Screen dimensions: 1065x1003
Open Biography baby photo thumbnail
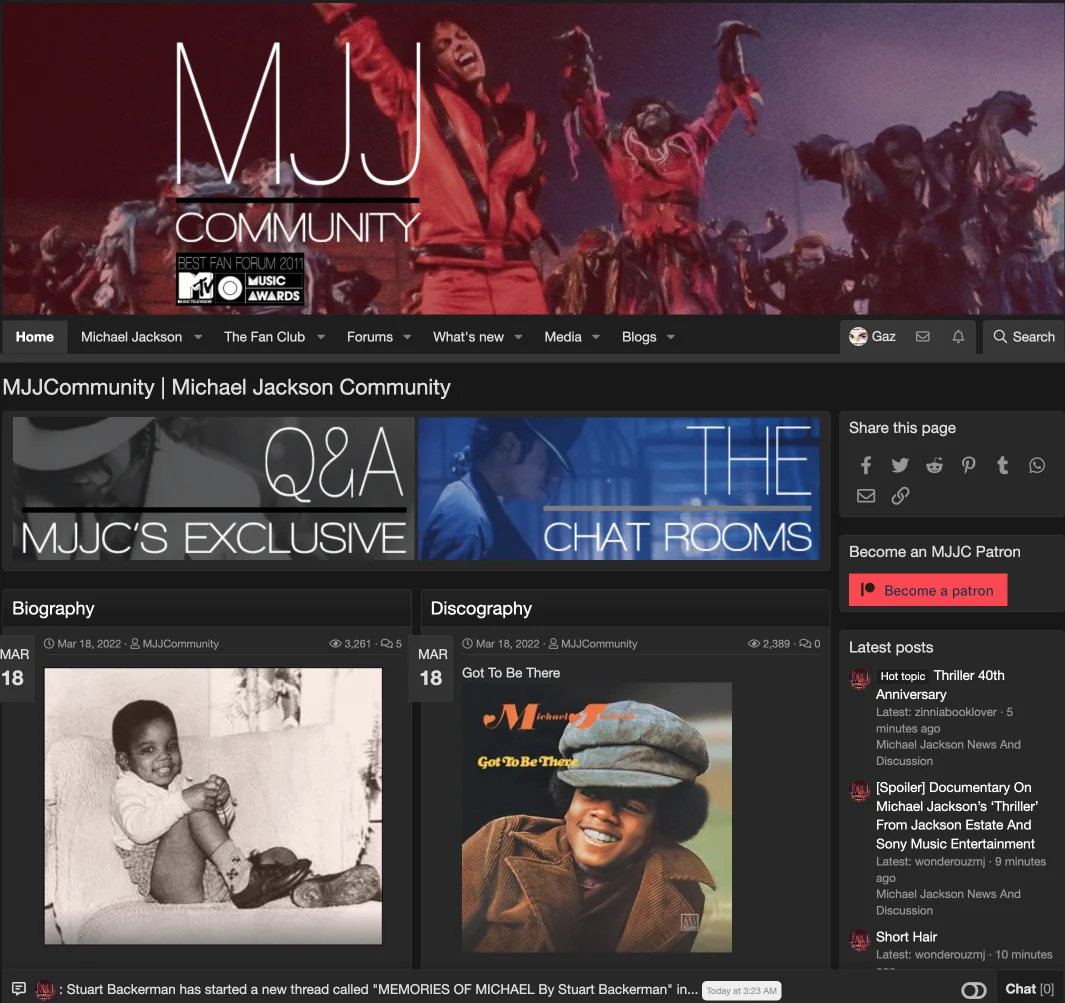click(213, 806)
